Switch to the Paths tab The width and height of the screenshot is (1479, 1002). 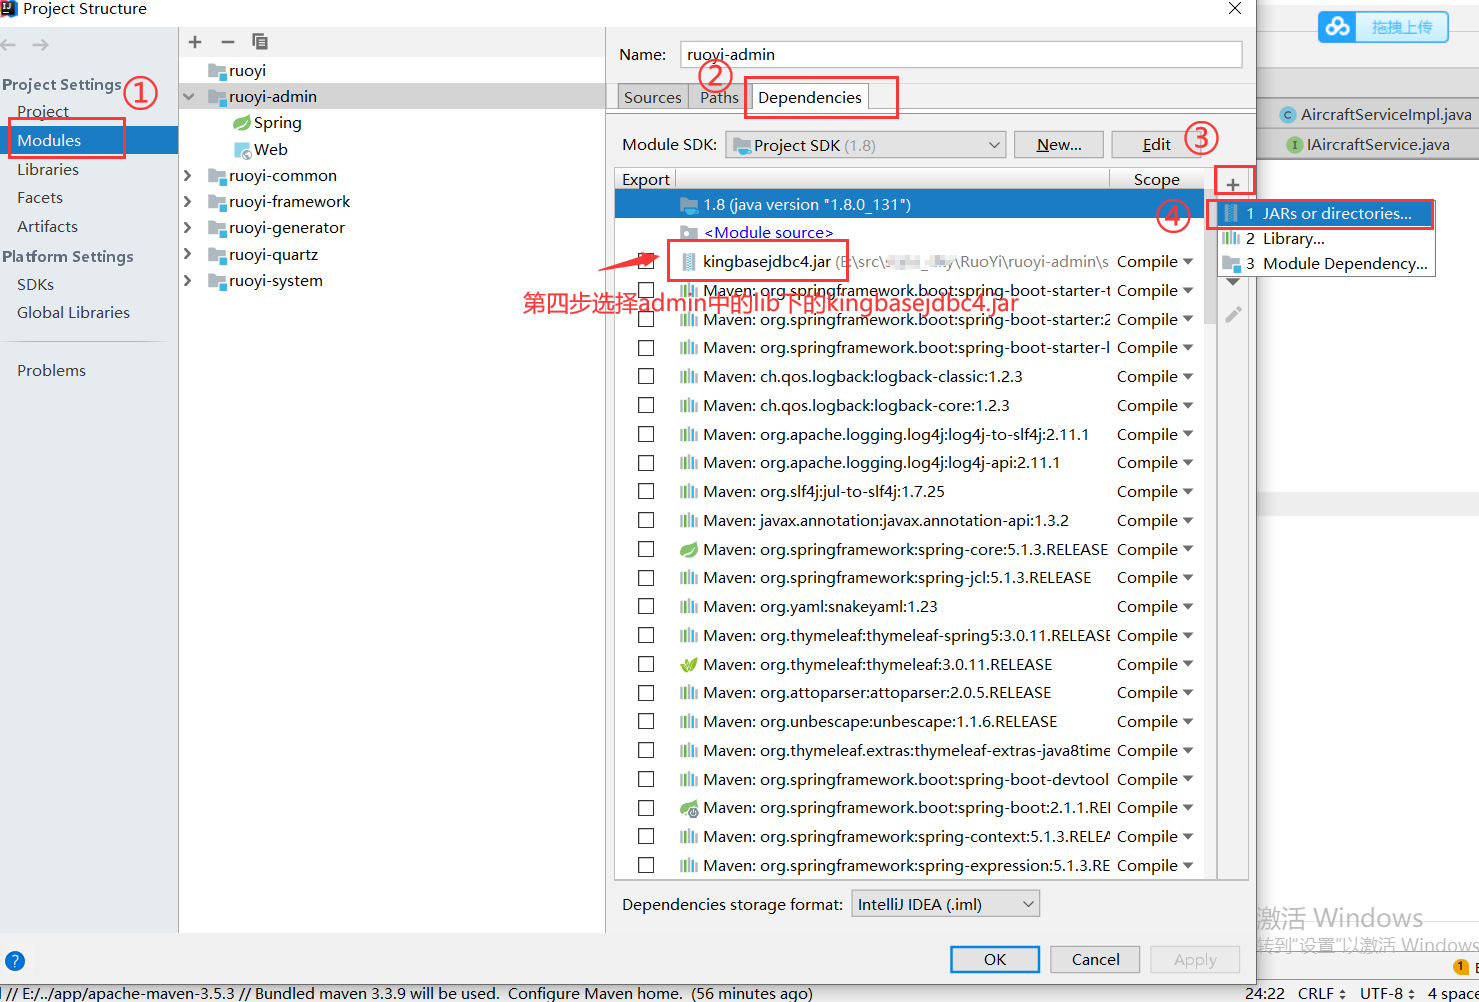[718, 97]
